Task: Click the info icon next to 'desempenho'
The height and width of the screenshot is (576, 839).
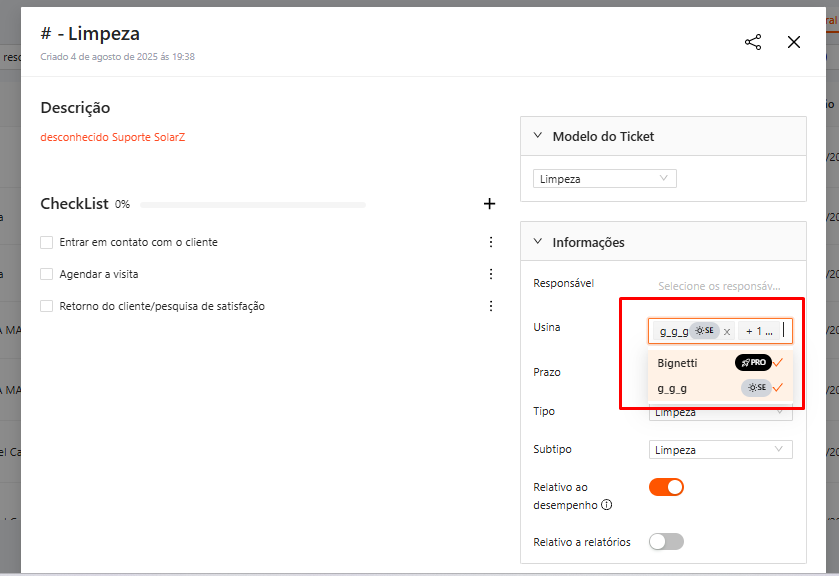Action: pyautogui.click(x=606, y=505)
